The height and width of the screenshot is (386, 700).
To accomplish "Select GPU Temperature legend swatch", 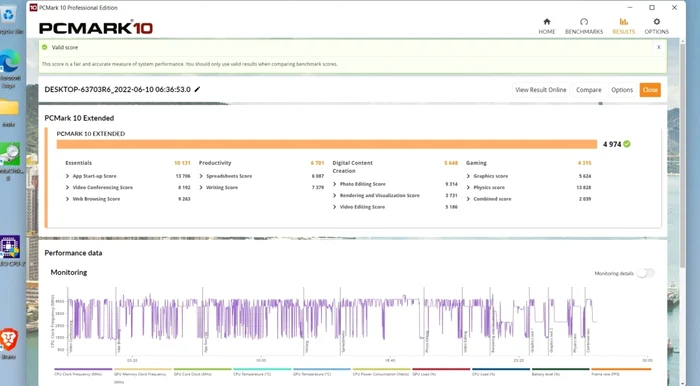I will (x=322, y=369).
